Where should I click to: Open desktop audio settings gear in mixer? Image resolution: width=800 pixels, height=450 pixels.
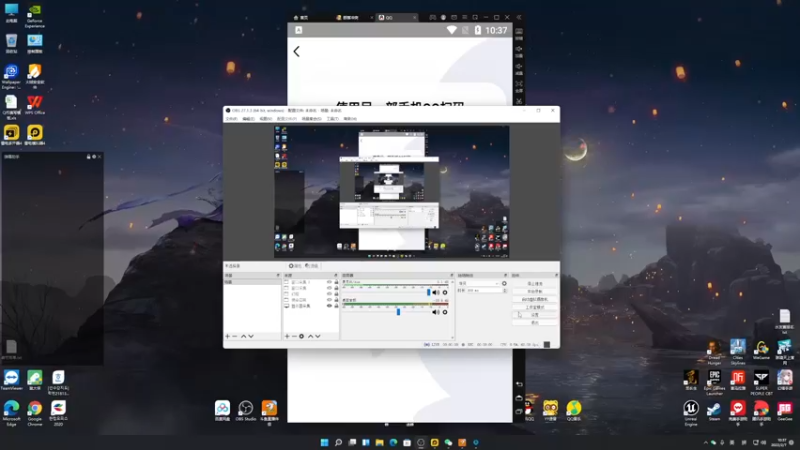pos(445,312)
